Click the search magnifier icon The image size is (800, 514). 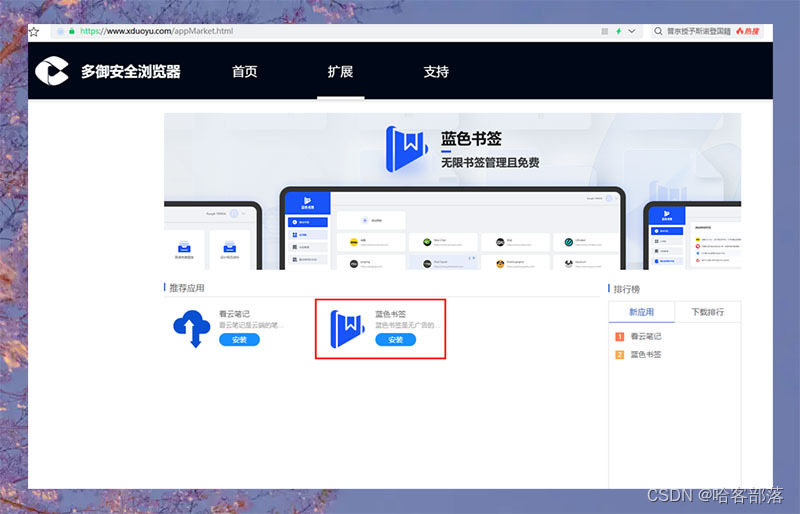click(x=658, y=31)
